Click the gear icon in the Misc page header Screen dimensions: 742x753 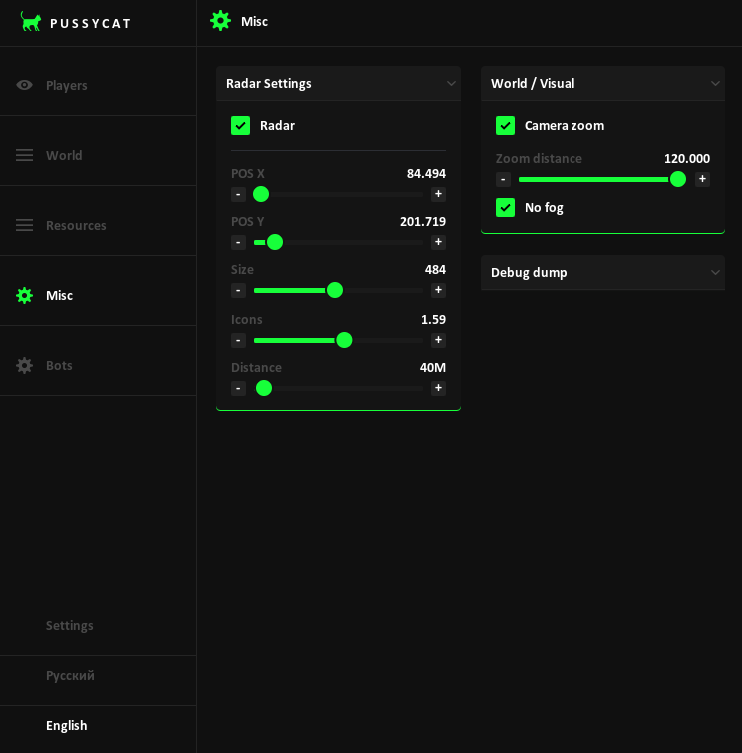tap(220, 21)
